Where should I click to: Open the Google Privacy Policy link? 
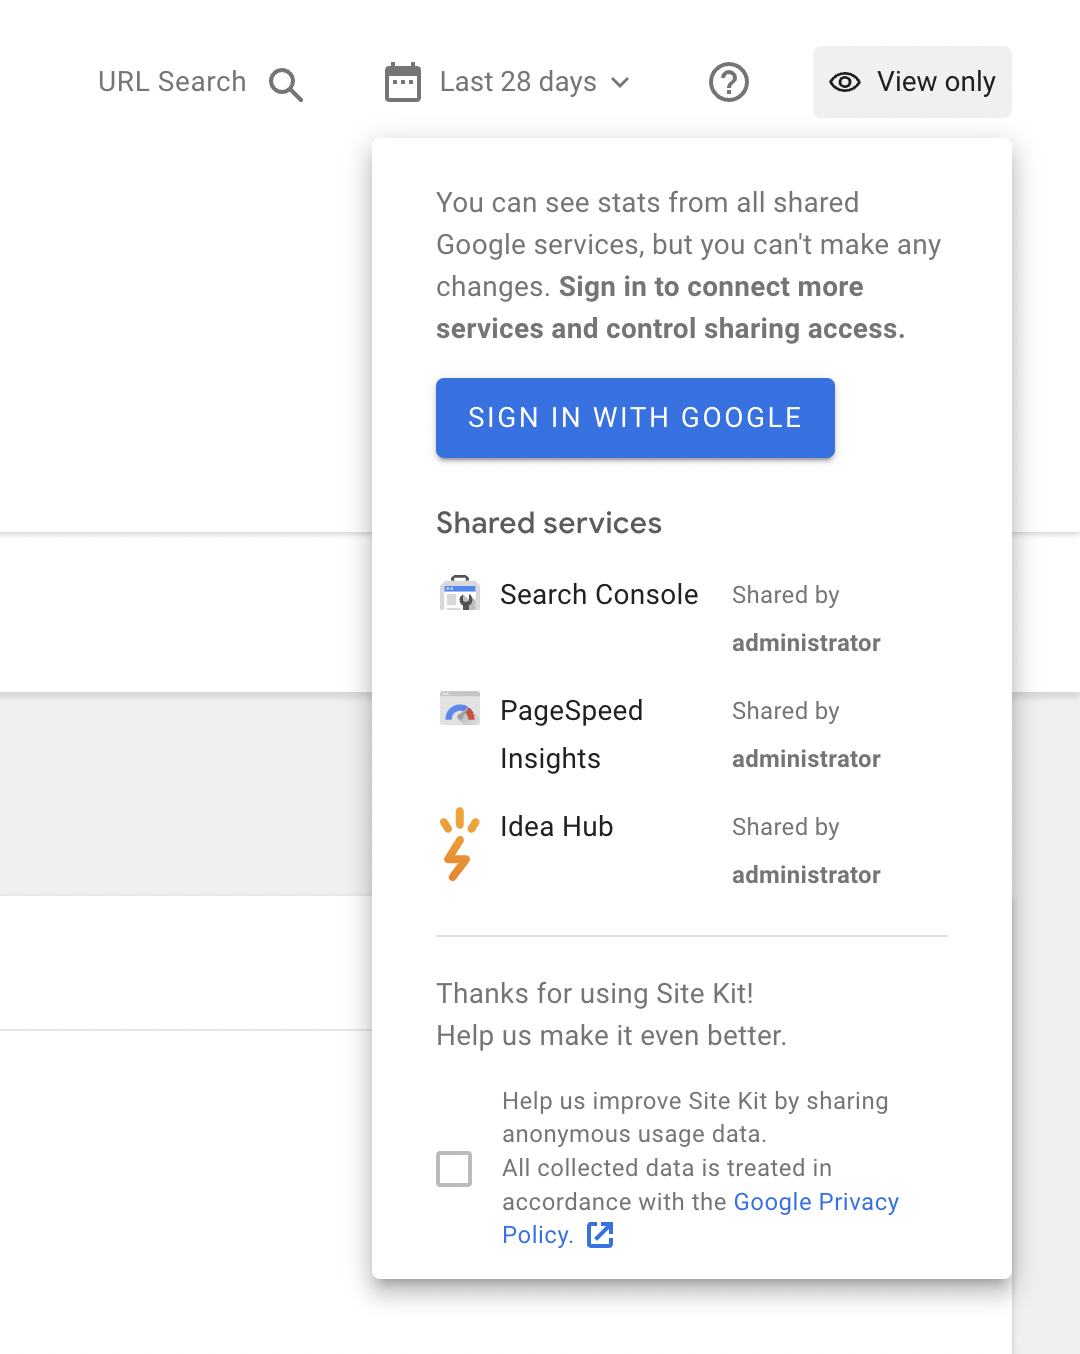point(816,1202)
